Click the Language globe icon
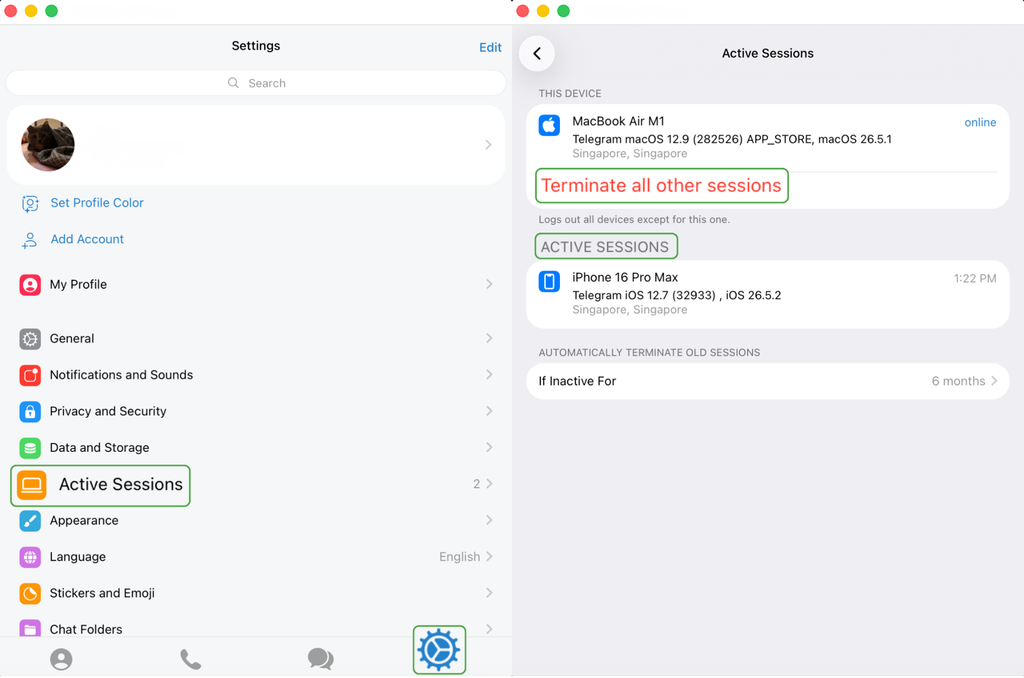 tap(30, 557)
